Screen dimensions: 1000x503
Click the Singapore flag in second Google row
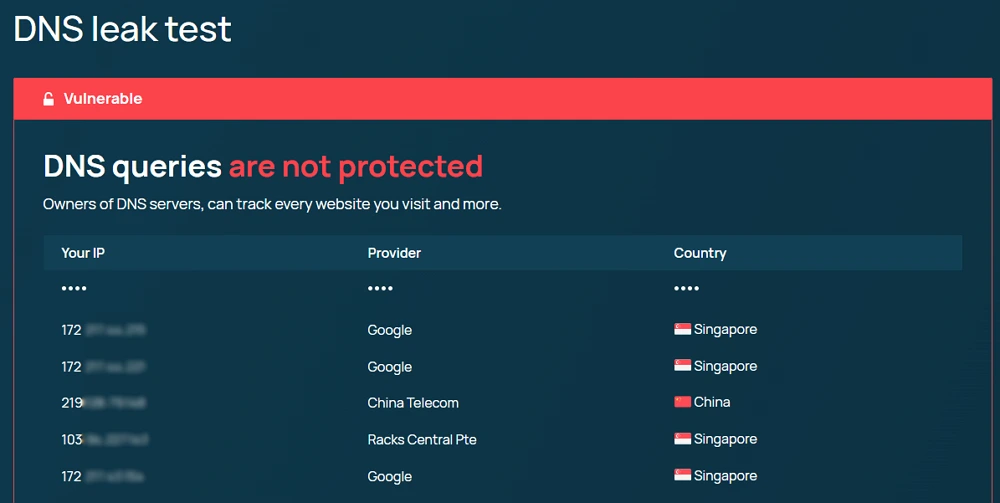pyautogui.click(x=682, y=366)
